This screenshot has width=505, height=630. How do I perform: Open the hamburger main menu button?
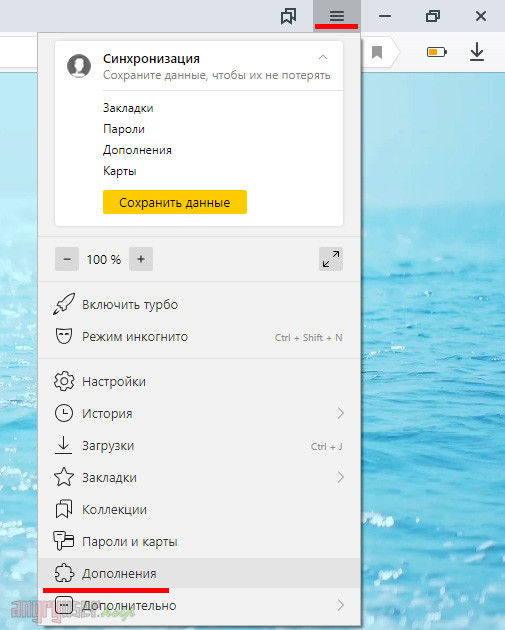(337, 16)
